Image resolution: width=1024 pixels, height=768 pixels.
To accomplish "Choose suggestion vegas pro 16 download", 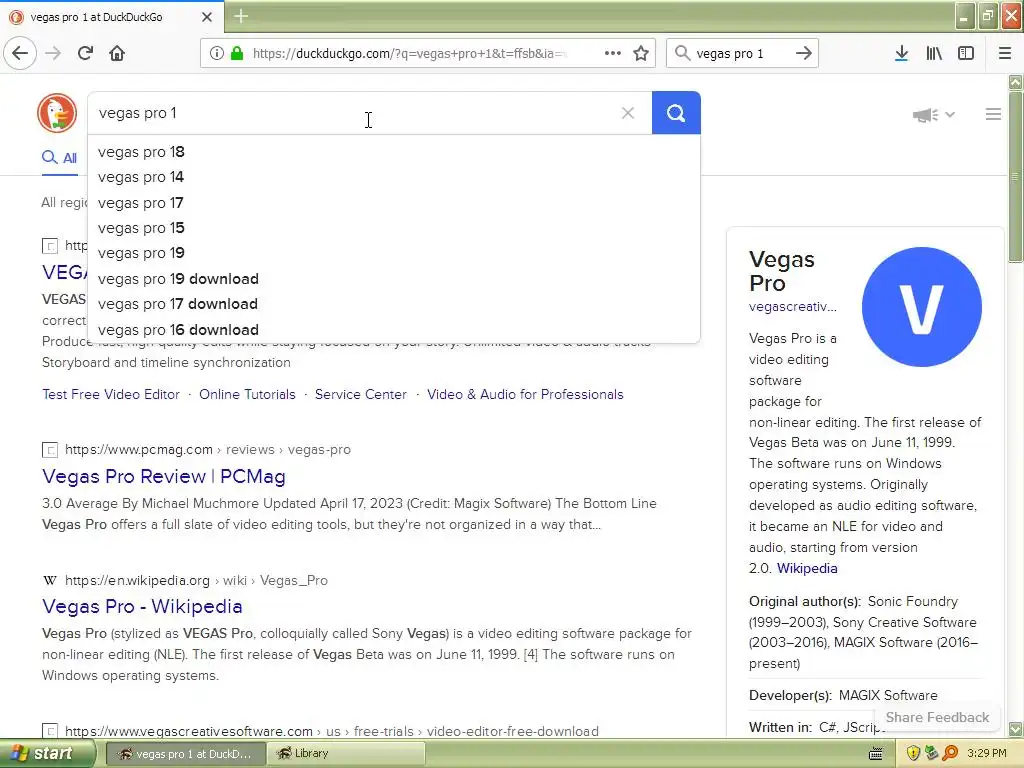I will pyautogui.click(x=394, y=330).
